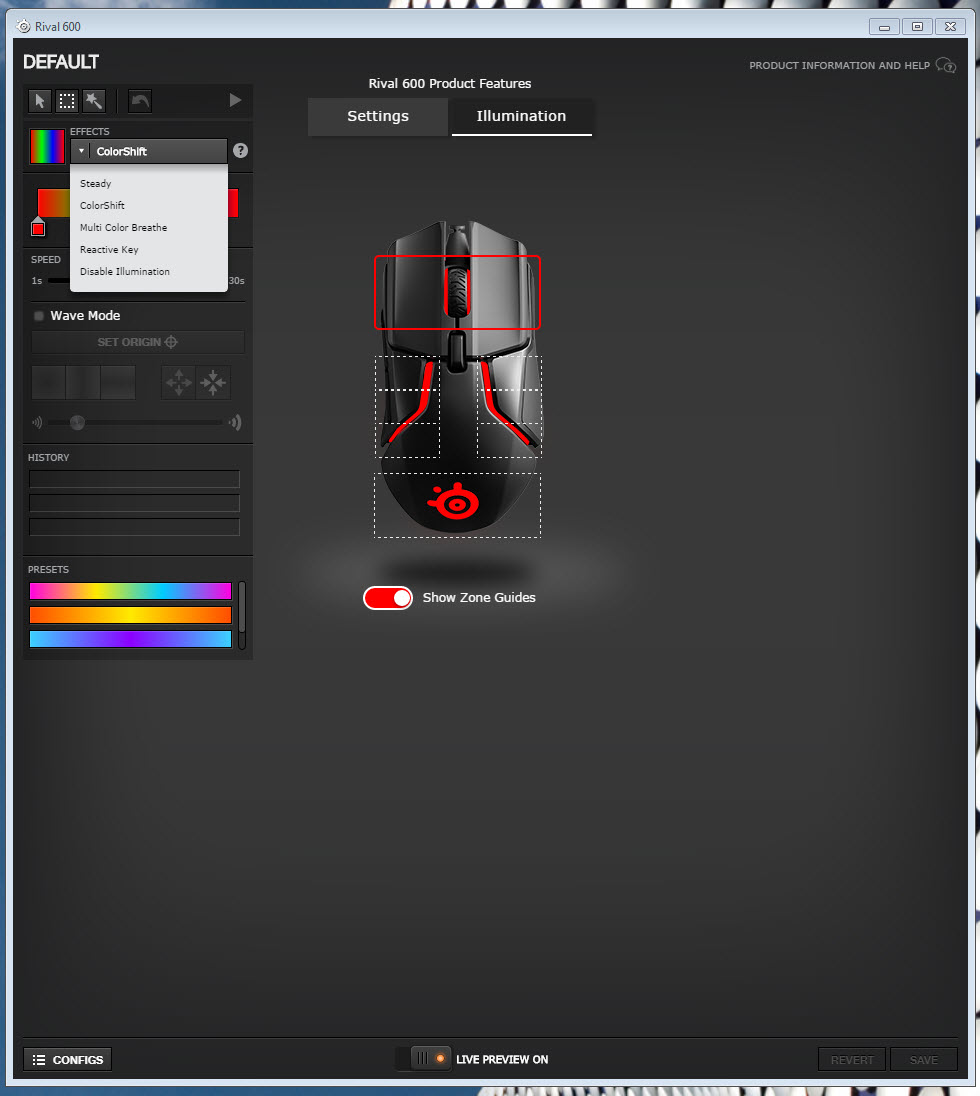Image resolution: width=980 pixels, height=1096 pixels.
Task: Switch to the Illumination tab
Action: pos(521,116)
